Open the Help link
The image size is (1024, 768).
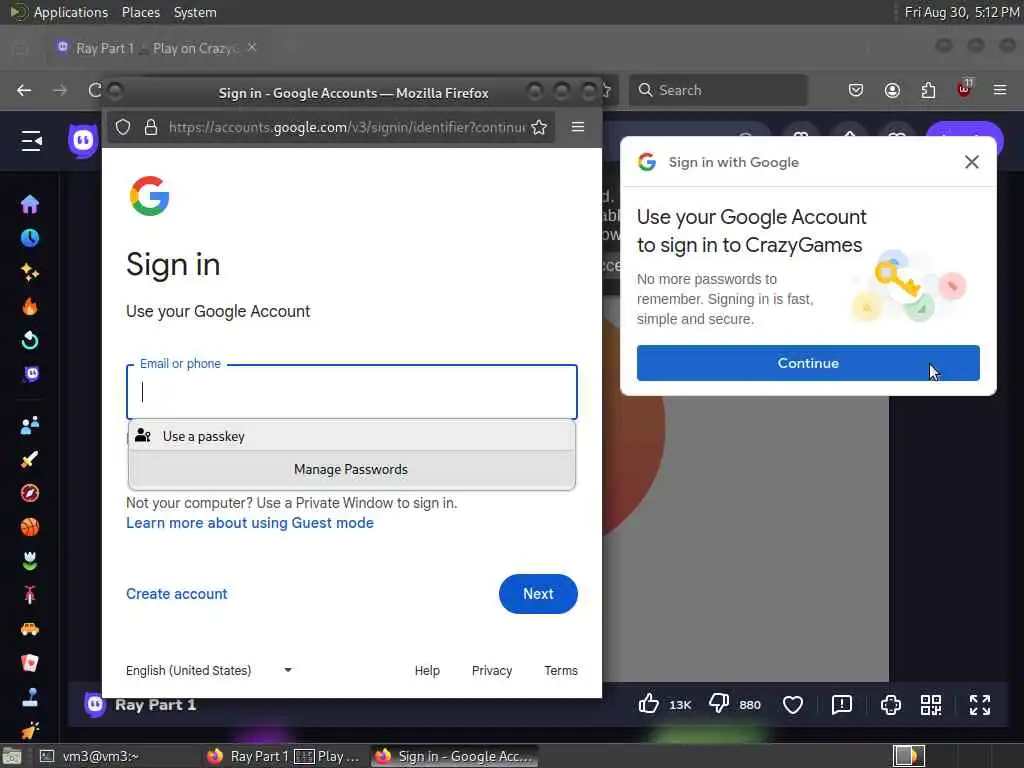pos(427,671)
